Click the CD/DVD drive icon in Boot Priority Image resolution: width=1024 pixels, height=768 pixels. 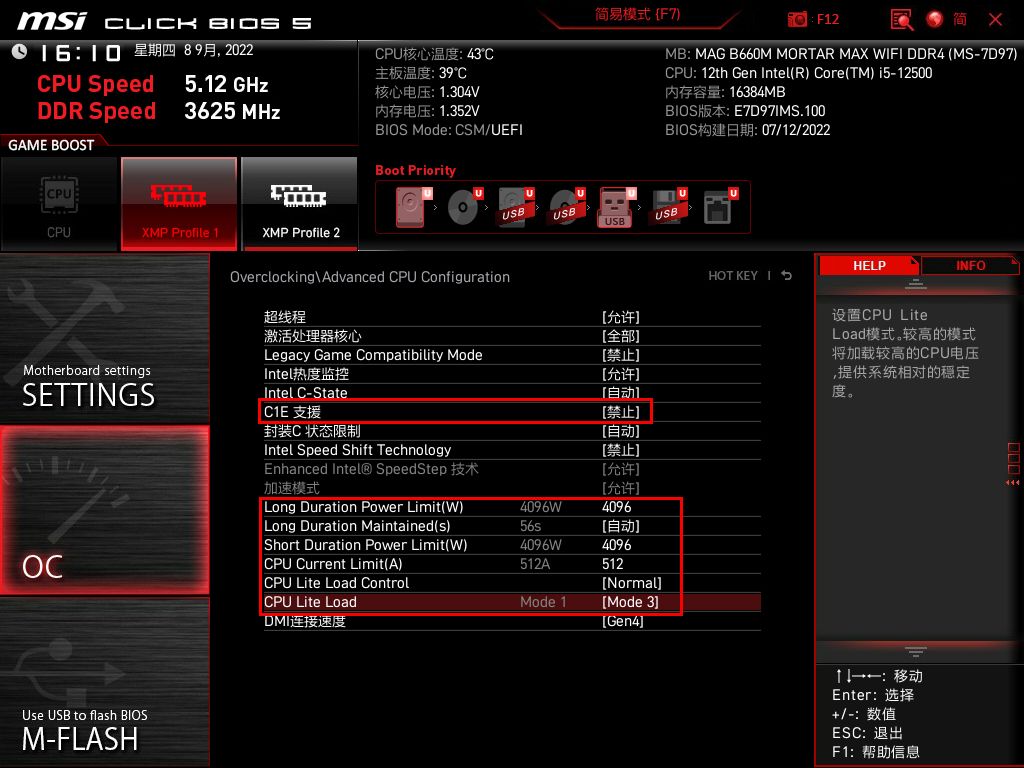point(463,207)
